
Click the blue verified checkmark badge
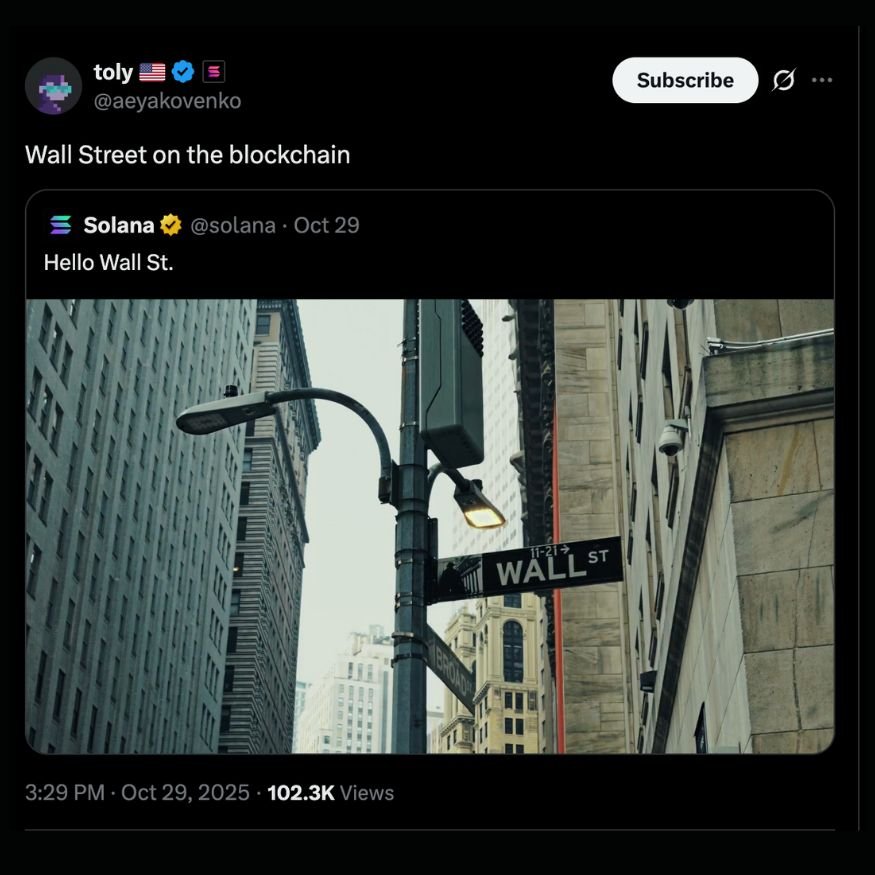click(x=182, y=71)
